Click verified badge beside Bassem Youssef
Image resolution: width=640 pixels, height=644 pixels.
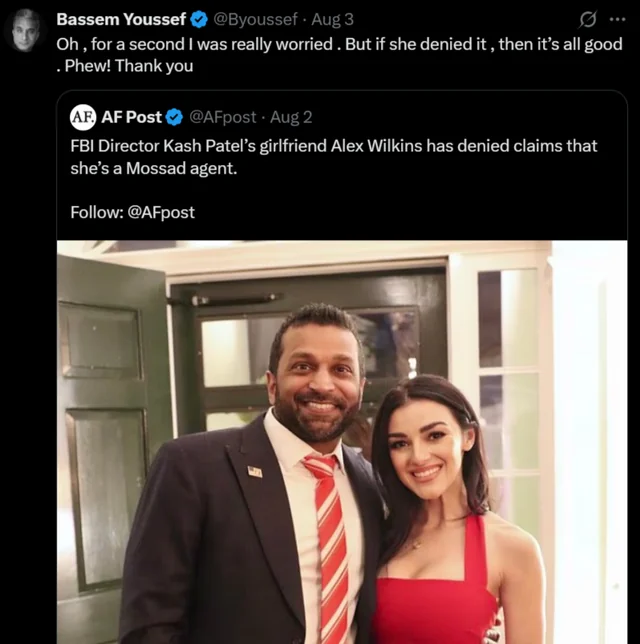click(x=199, y=19)
